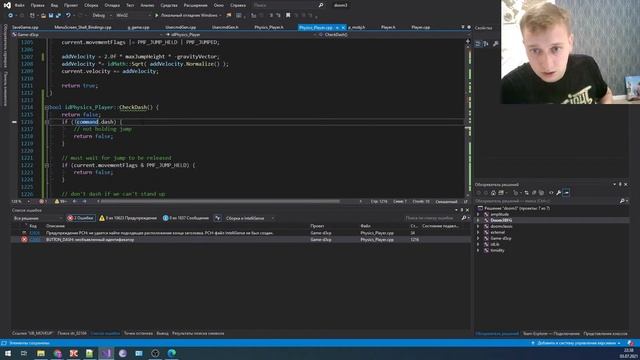Image resolution: width=640 pixels, height=360 pixels.
Task: Open the Справка menu
Action: tap(238, 5)
